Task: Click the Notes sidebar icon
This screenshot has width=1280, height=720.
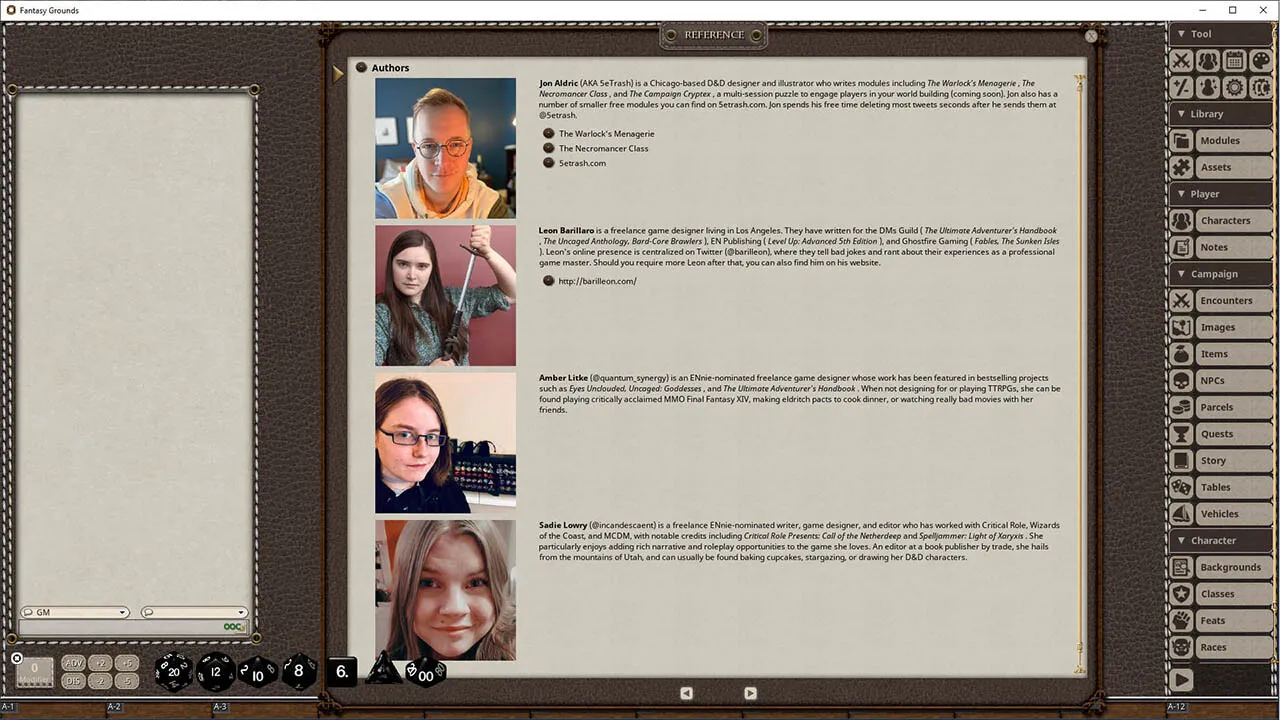Action: click(x=1182, y=247)
